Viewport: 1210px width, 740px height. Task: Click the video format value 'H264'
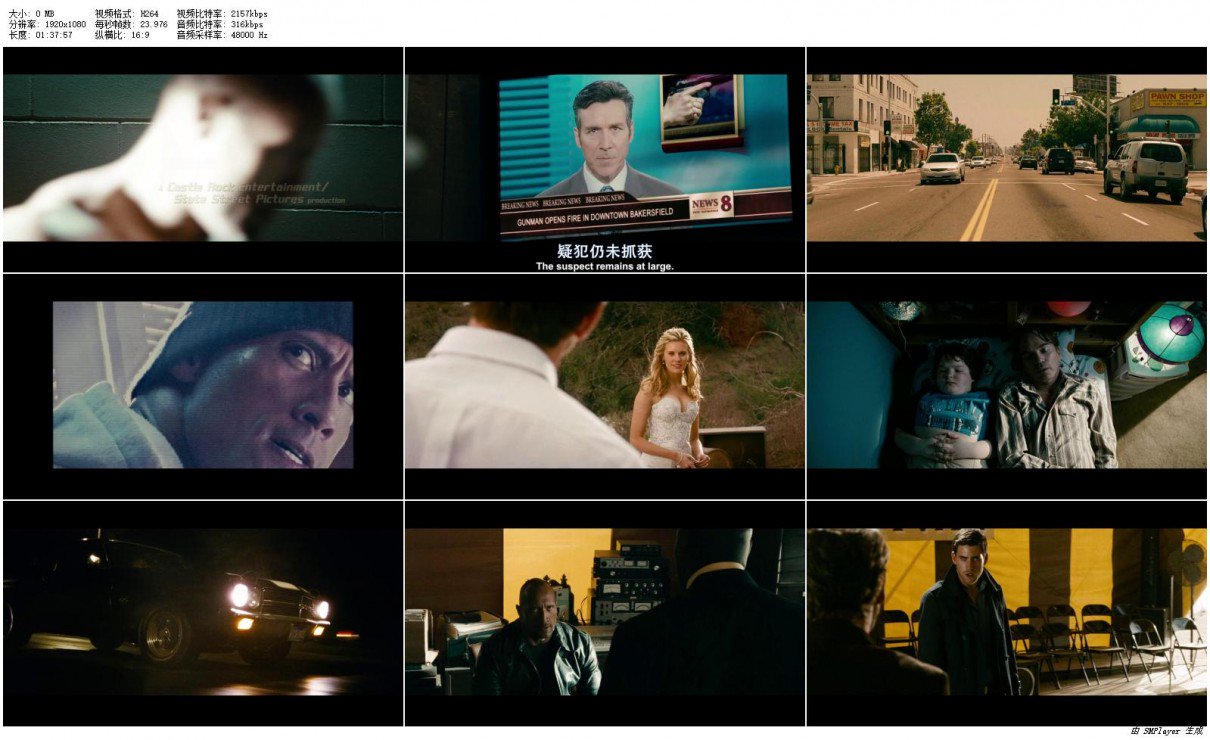[x=148, y=13]
